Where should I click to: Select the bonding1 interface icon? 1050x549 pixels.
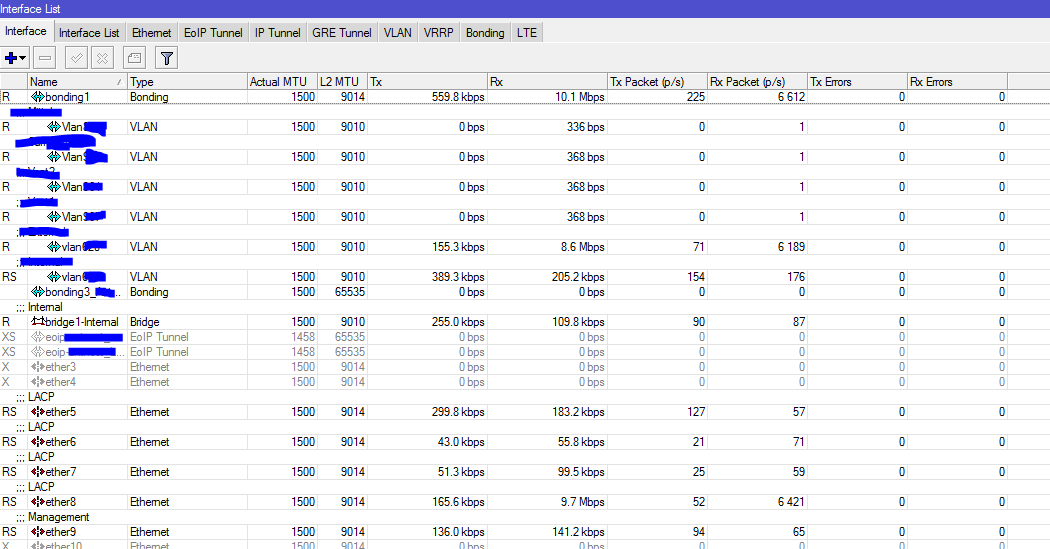[x=38, y=97]
